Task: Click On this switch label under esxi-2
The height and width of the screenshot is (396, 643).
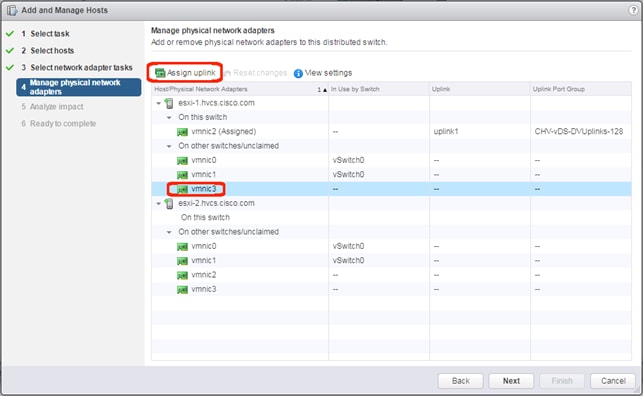Action: (205, 218)
